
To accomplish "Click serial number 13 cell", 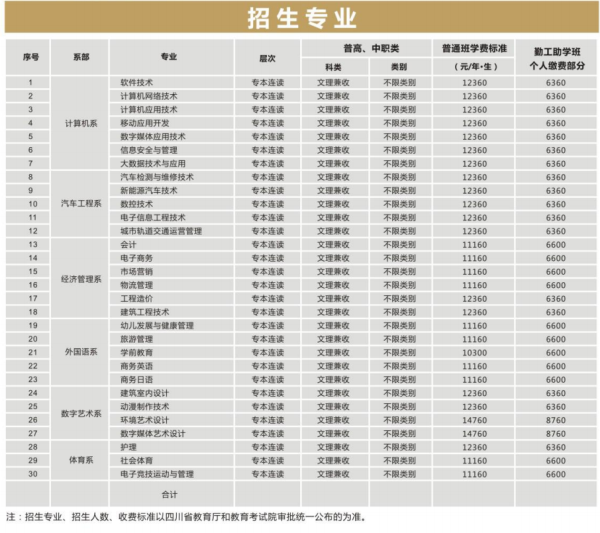I will (28, 244).
